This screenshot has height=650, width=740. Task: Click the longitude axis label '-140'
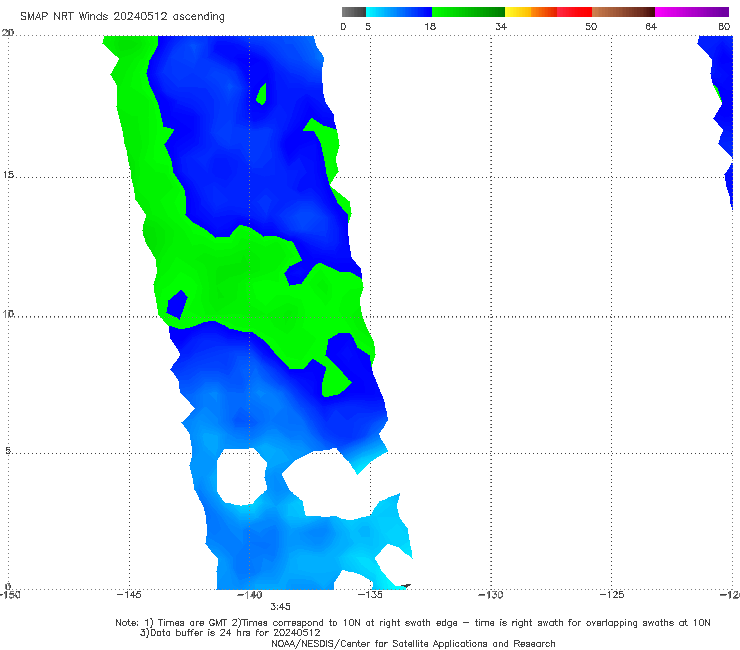(250, 595)
